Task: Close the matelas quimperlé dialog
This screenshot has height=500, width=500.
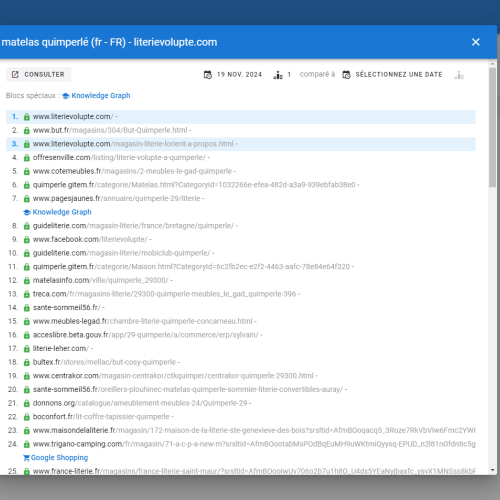Action: click(x=476, y=42)
